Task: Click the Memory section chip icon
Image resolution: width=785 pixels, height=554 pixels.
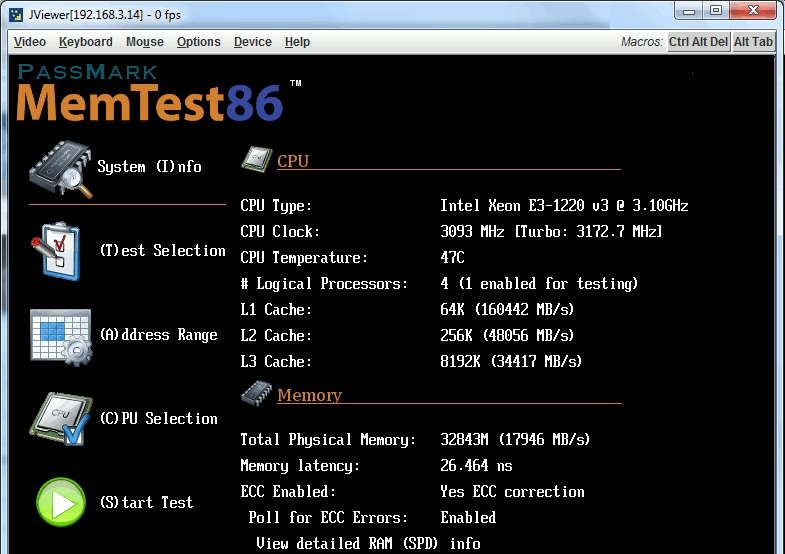Action: (x=256, y=393)
